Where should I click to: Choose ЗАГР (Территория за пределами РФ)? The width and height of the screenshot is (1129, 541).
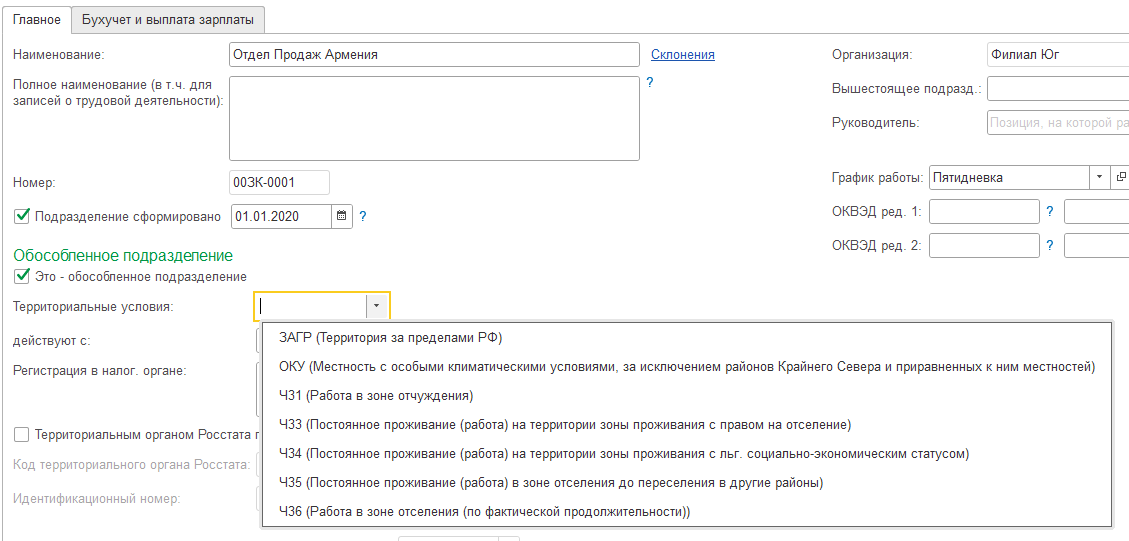coord(390,338)
